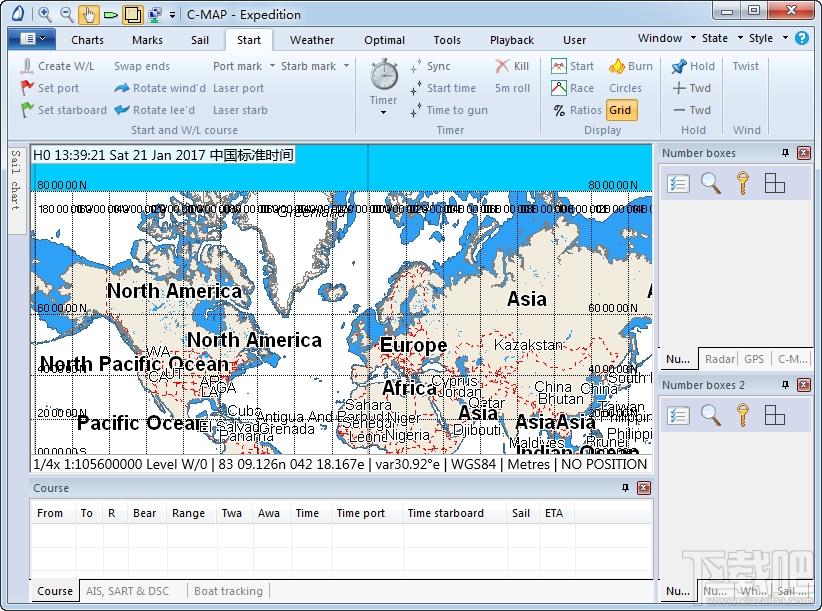Switch to the Radar panel tab
This screenshot has height=611, width=822.
tap(719, 359)
